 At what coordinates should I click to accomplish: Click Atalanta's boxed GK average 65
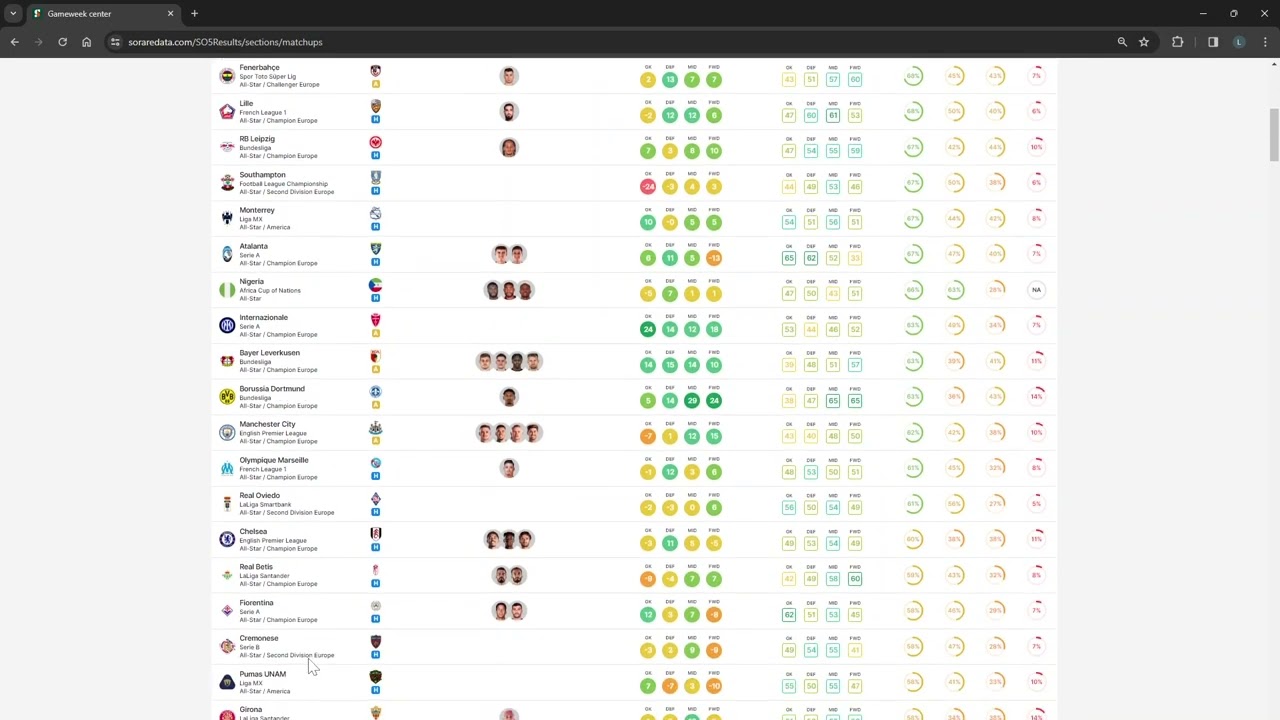(x=789, y=258)
